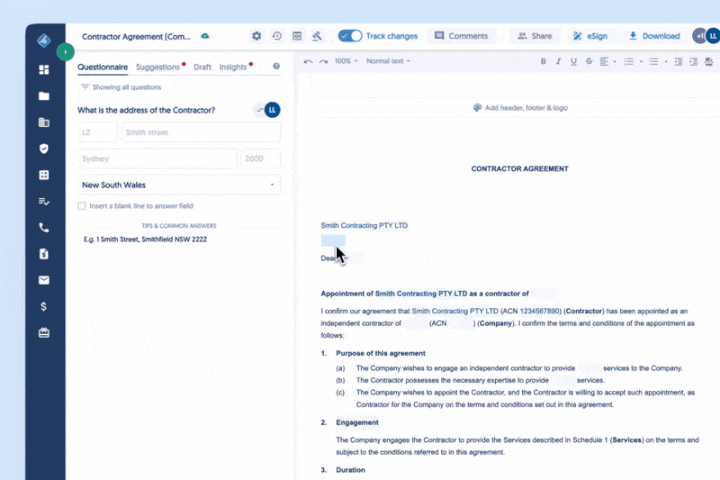Screen dimensions: 720x480
Task: Click the Purpose of this agreement heading
Action: point(381,353)
